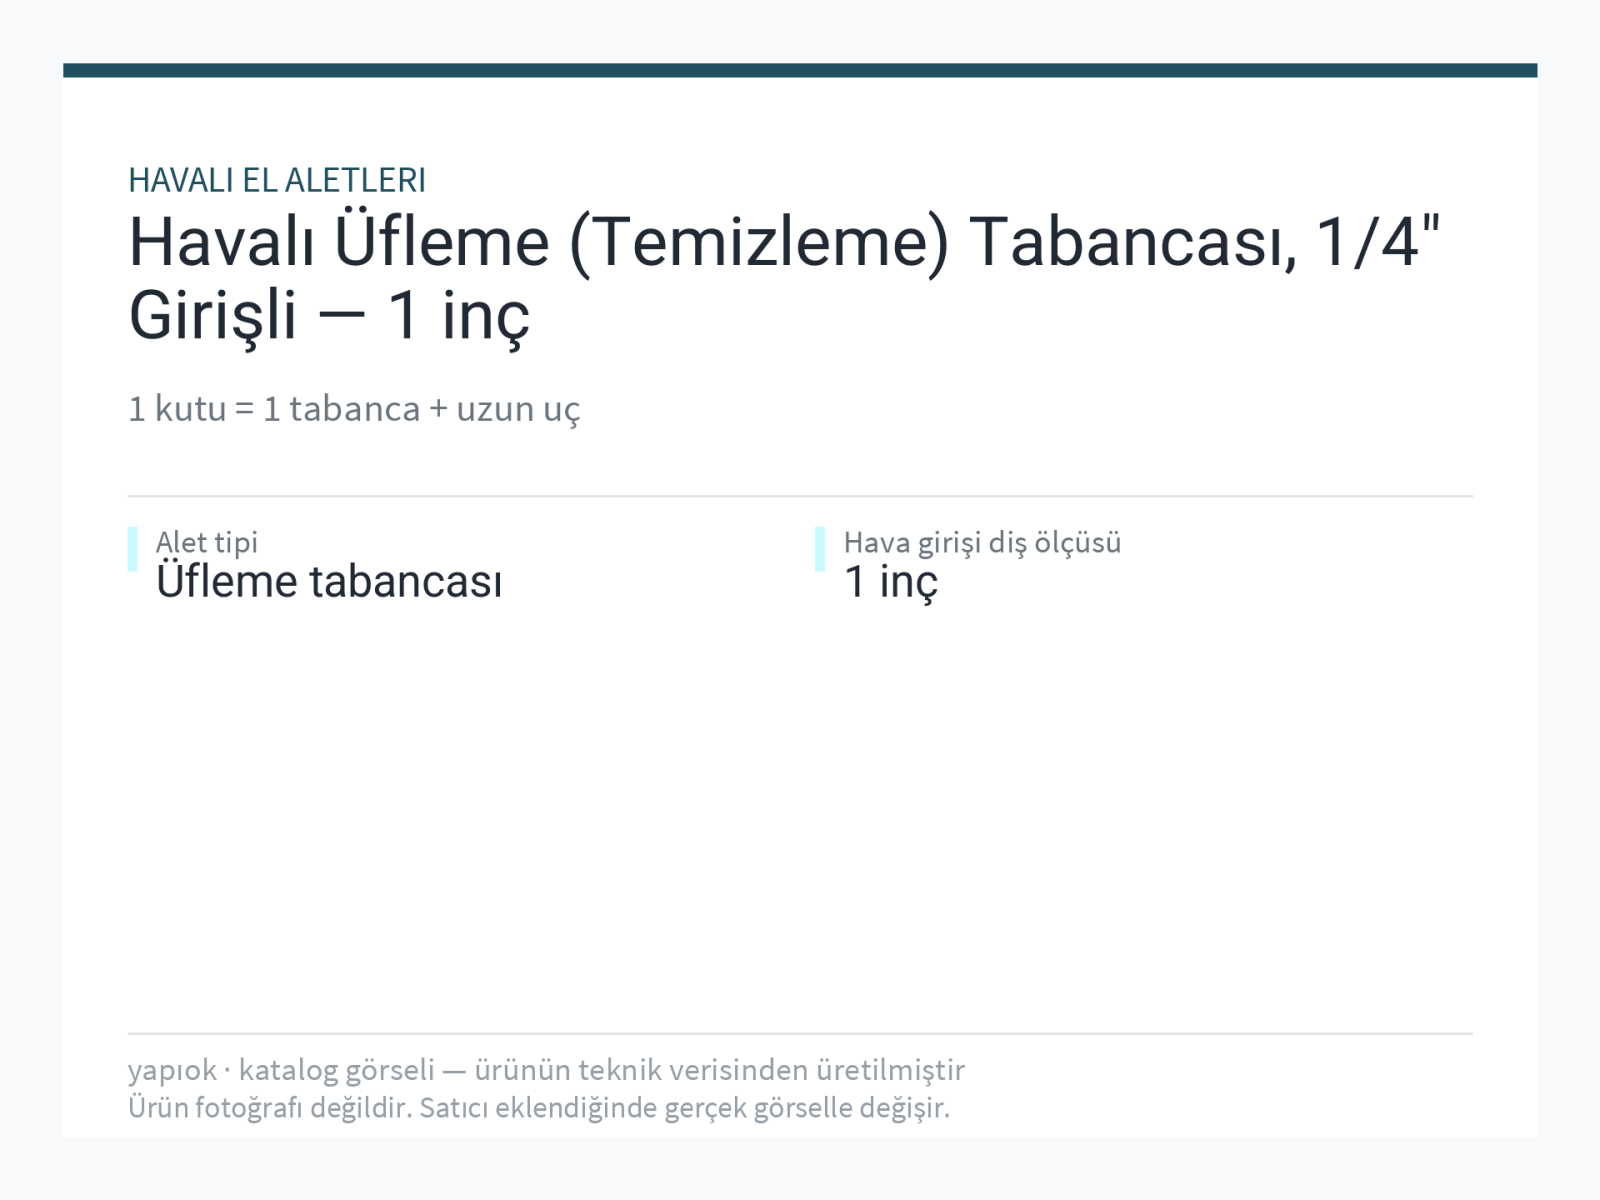Screen dimensions: 1600x1200
Task: Click 'Satıcı eklendiğinde gerçek görselle değişir' text
Action: coord(685,1108)
